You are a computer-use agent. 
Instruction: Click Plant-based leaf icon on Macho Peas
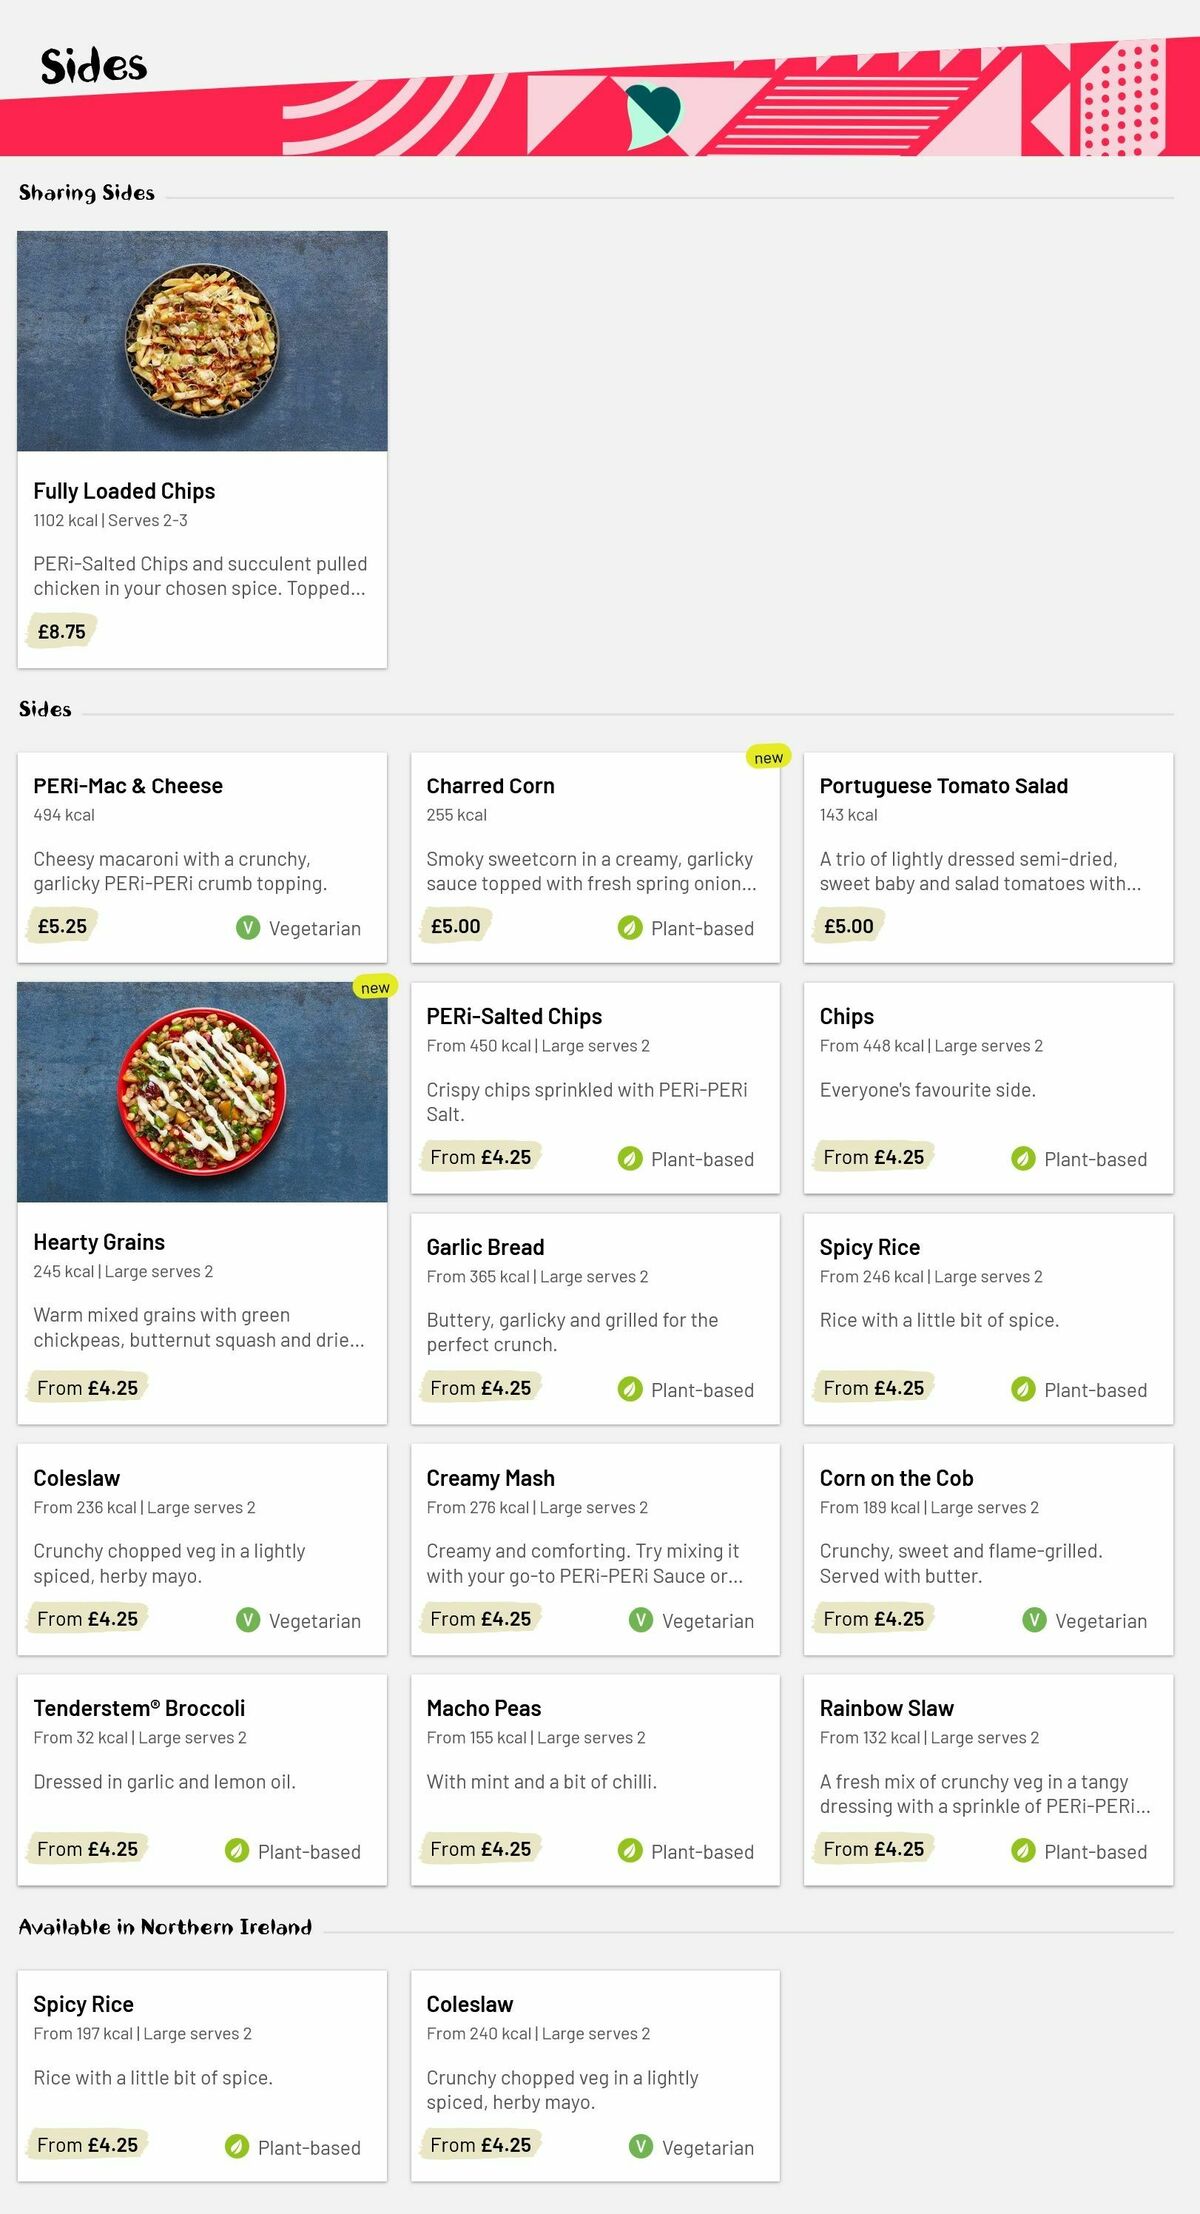[630, 1851]
